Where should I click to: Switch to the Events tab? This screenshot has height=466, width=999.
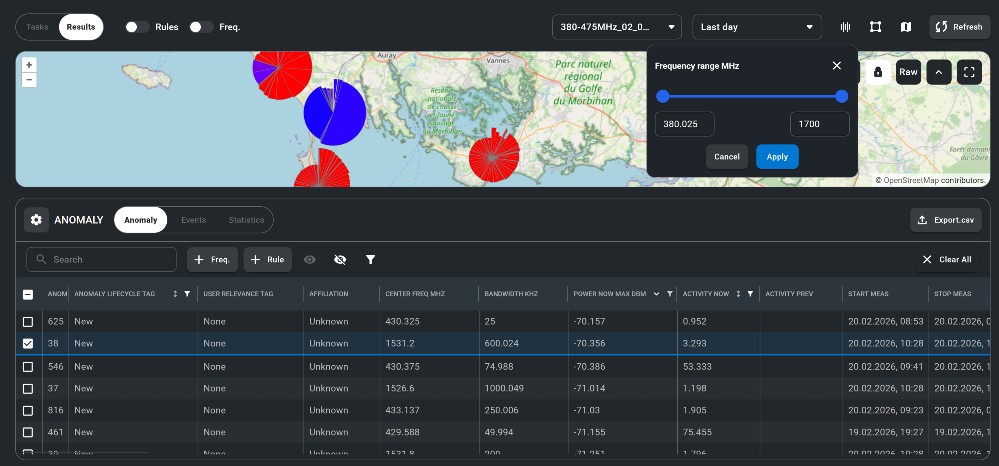coord(193,220)
